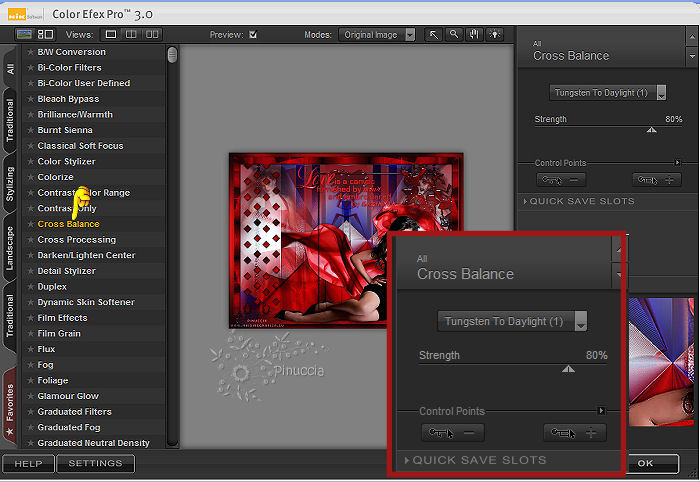
Task: Click add control point icon in top panel
Action: [x=656, y=180]
